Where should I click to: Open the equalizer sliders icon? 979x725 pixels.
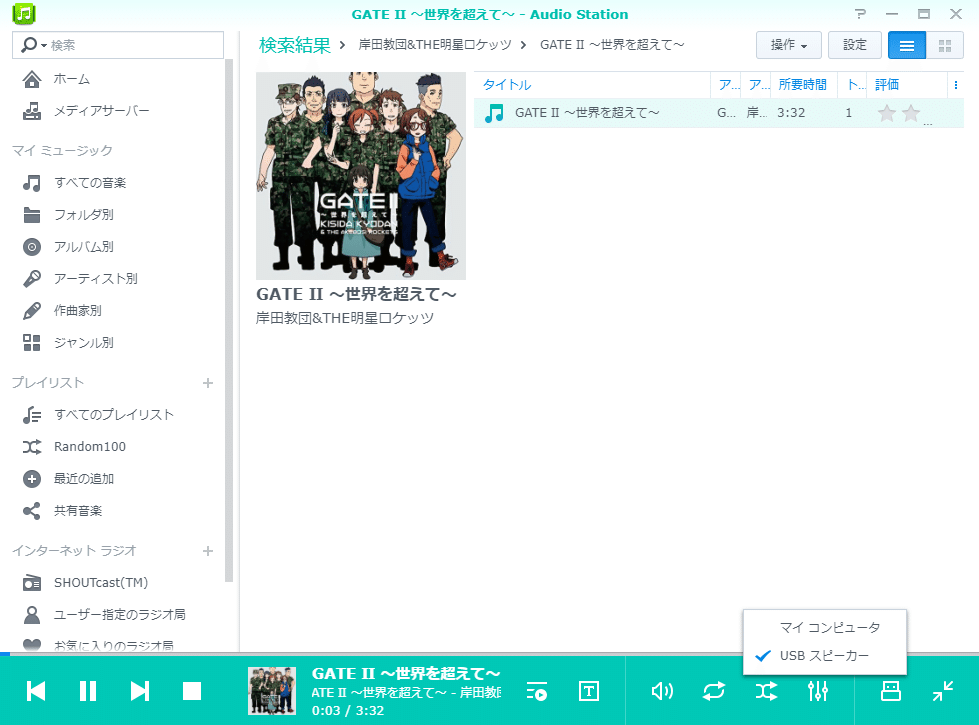pos(818,691)
